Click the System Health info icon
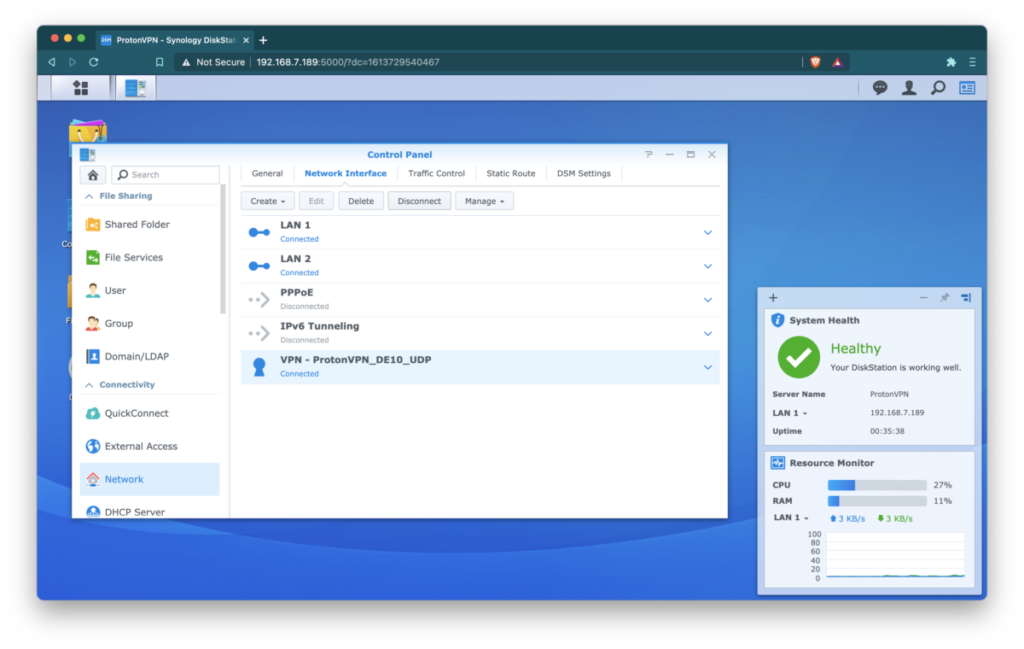 click(777, 321)
